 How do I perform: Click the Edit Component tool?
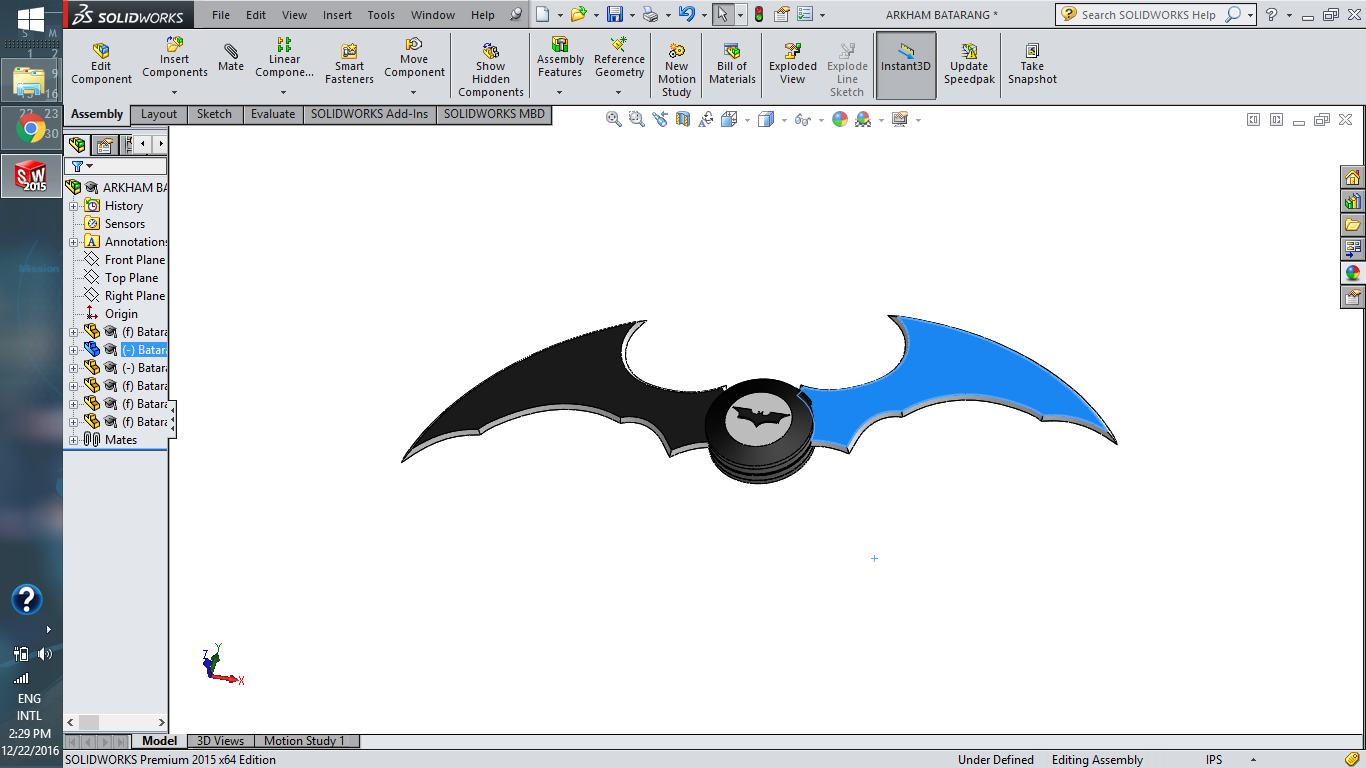click(x=101, y=65)
